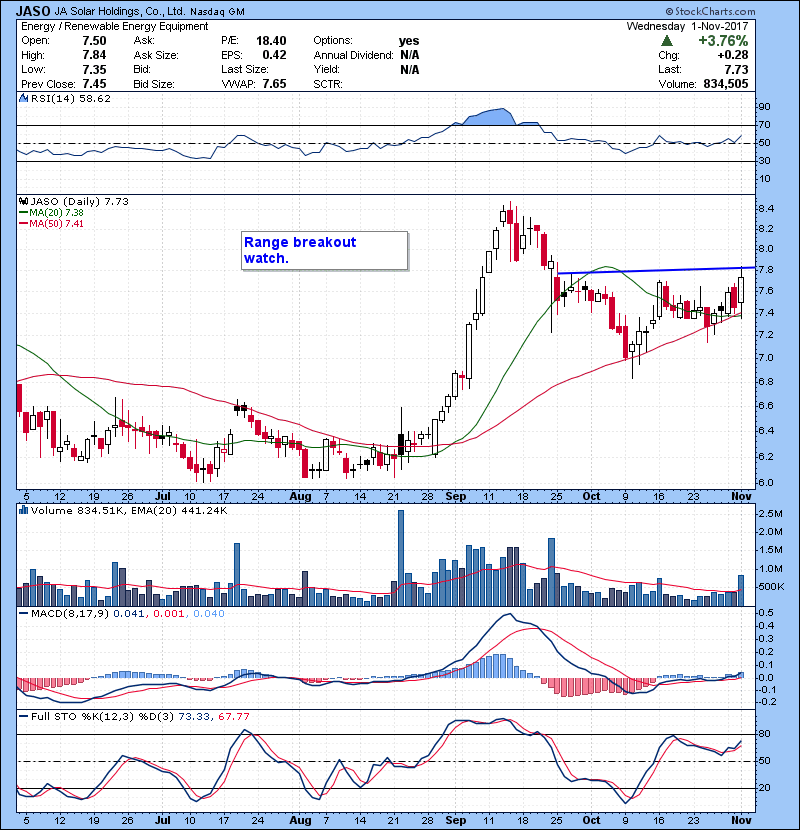Click the company name "JA Solar Holdings, Co., Ltd."
This screenshot has height=830, width=800.
coord(120,12)
